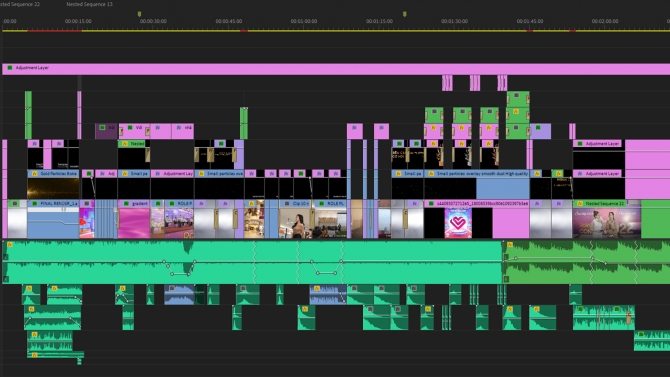The height and width of the screenshot is (377, 670).
Task: Select the Gold Particles clip title
Action: [x=59, y=174]
